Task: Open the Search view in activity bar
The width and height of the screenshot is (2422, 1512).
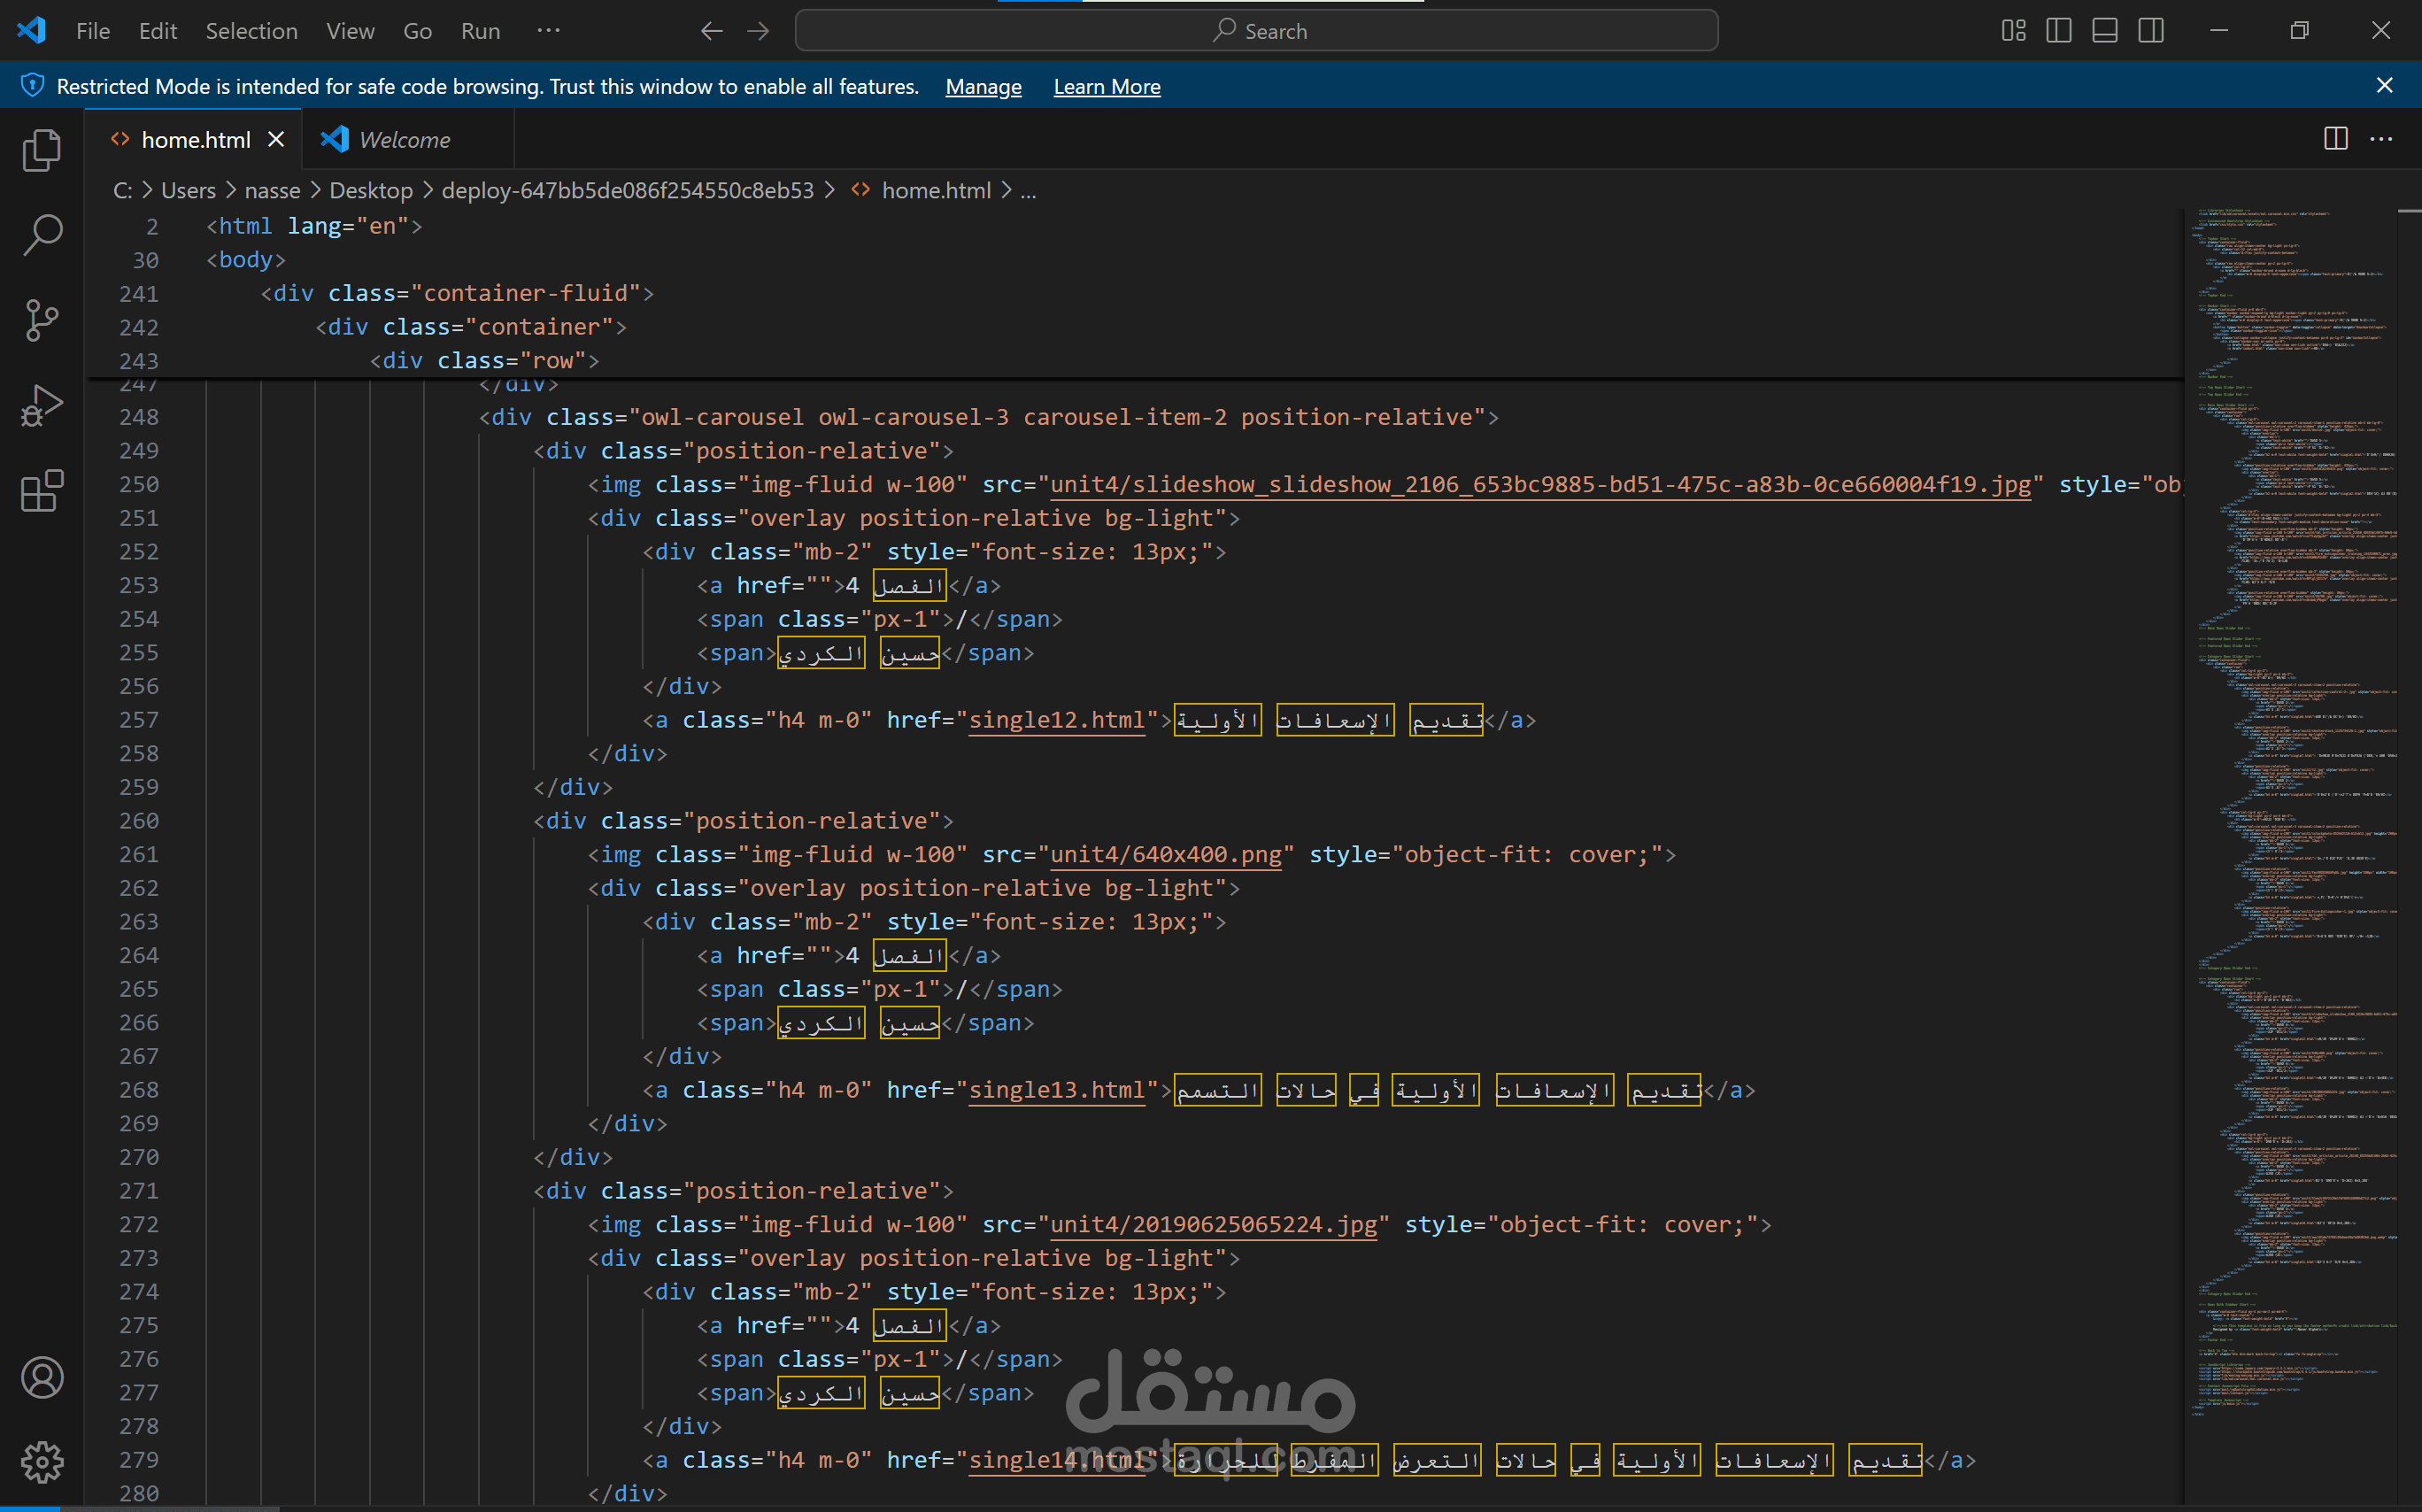Action: [41, 235]
